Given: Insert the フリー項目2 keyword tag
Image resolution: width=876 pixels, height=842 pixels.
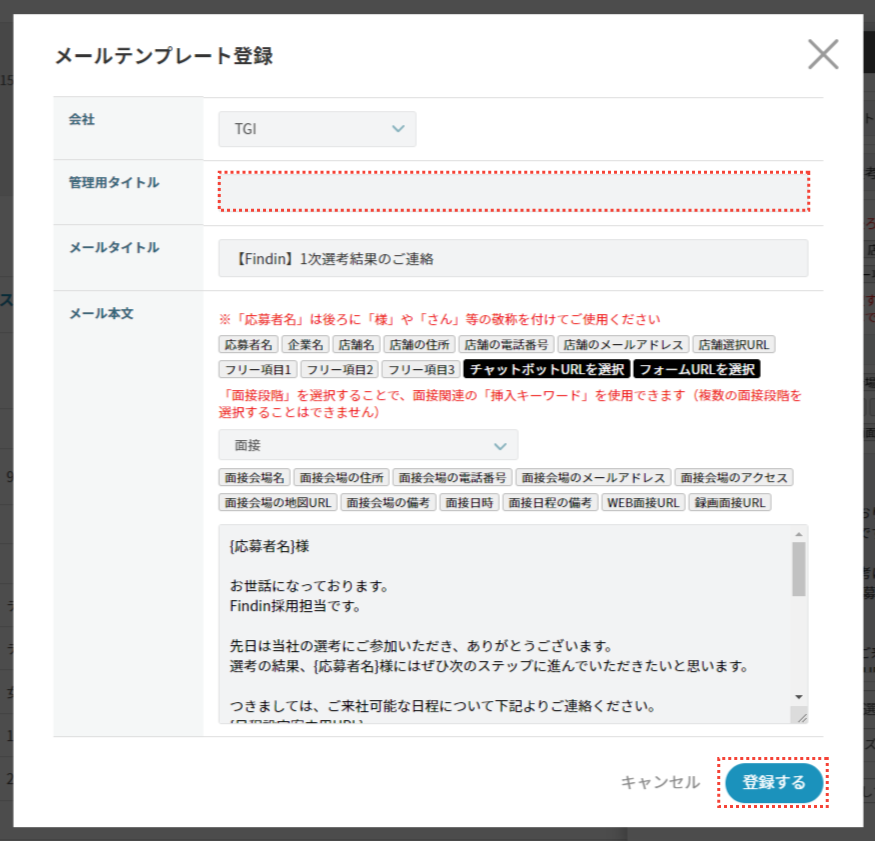Looking at the screenshot, I should (337, 370).
